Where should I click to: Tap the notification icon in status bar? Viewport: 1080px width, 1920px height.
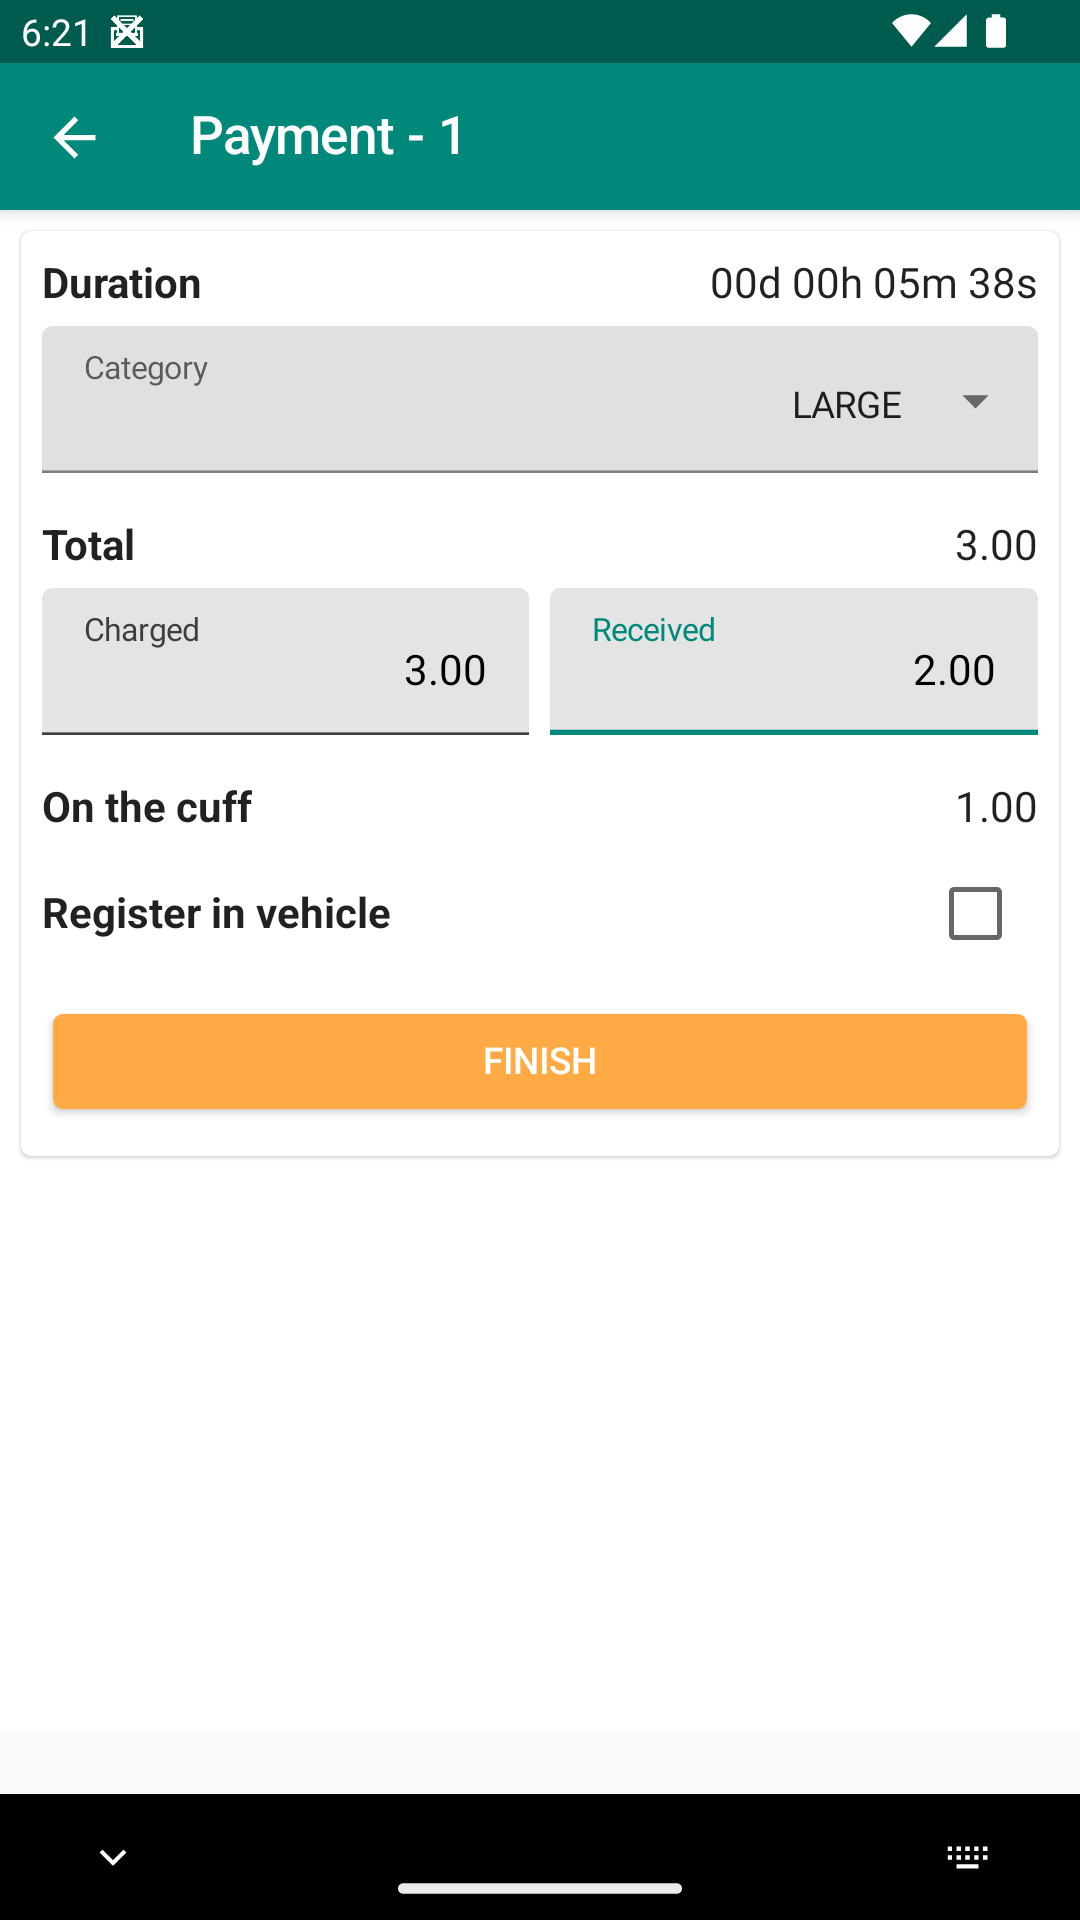pyautogui.click(x=127, y=33)
